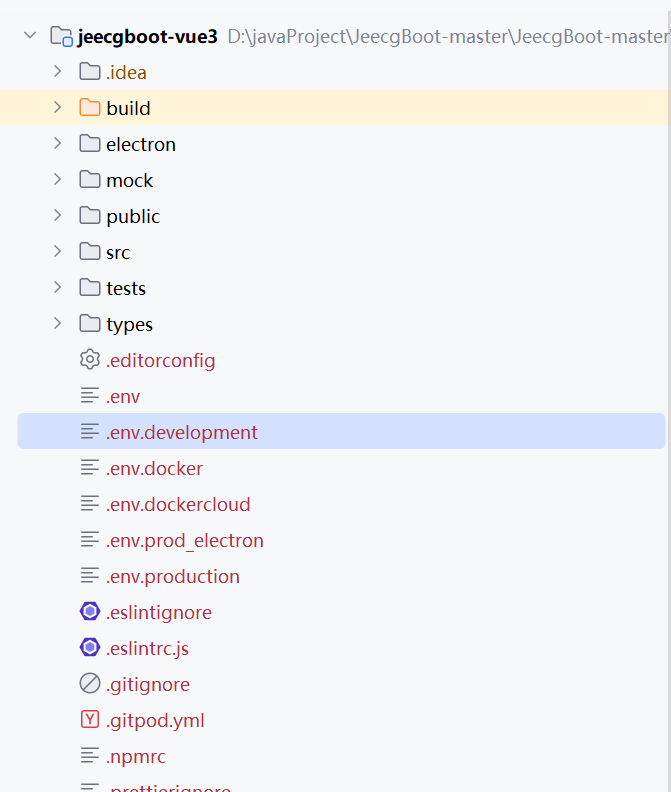Image resolution: width=671 pixels, height=792 pixels.
Task: Select the mock folder
Action: click(129, 180)
